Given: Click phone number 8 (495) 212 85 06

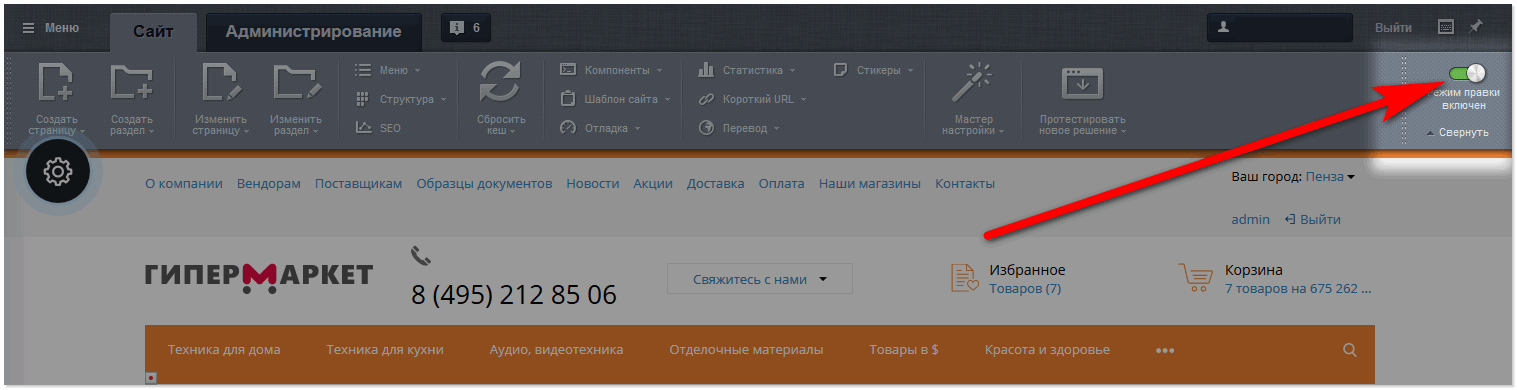Looking at the screenshot, I should click(514, 295).
